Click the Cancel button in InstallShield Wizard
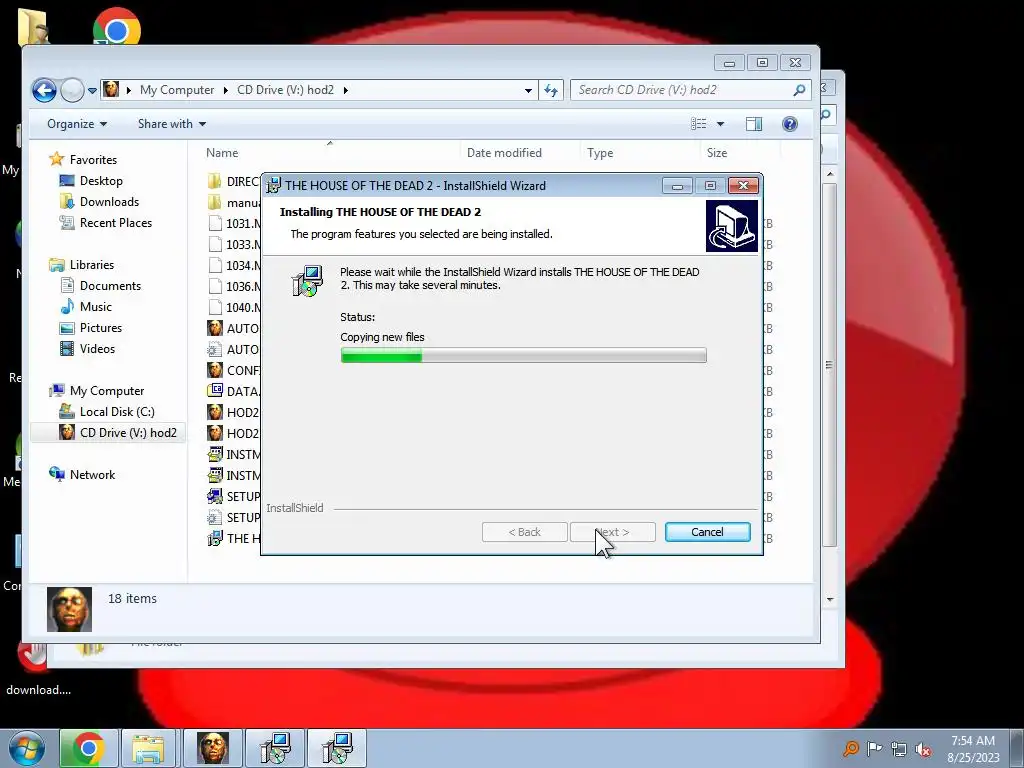The image size is (1024, 768). click(707, 532)
